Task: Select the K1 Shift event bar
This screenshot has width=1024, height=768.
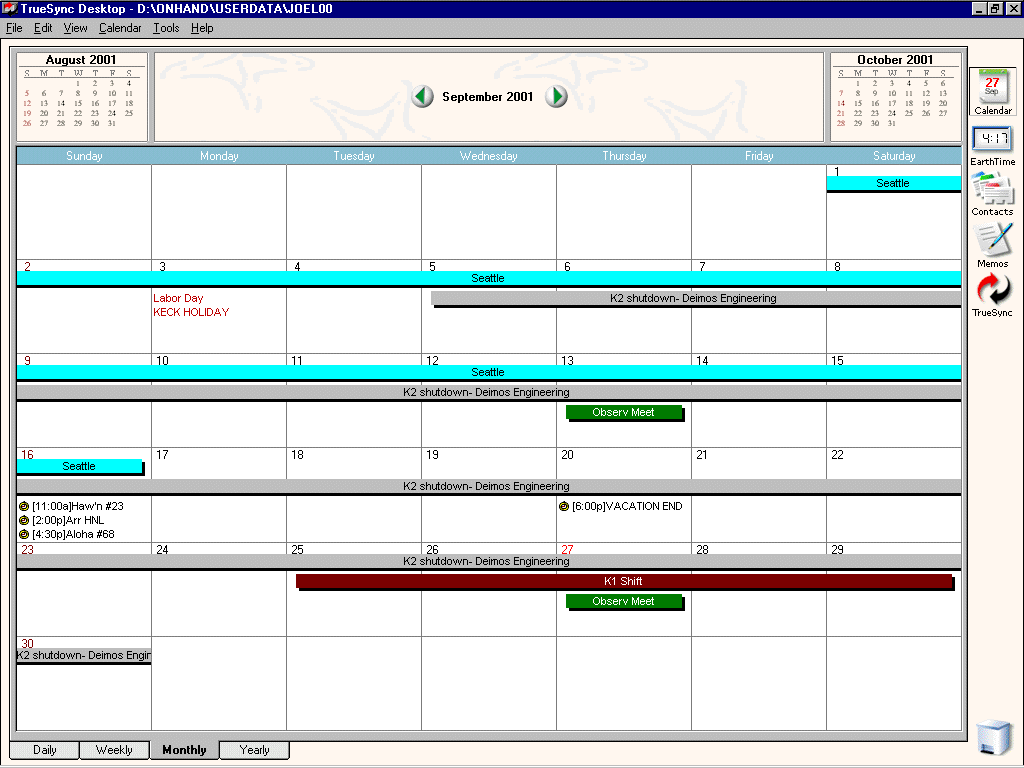Action: pos(623,581)
